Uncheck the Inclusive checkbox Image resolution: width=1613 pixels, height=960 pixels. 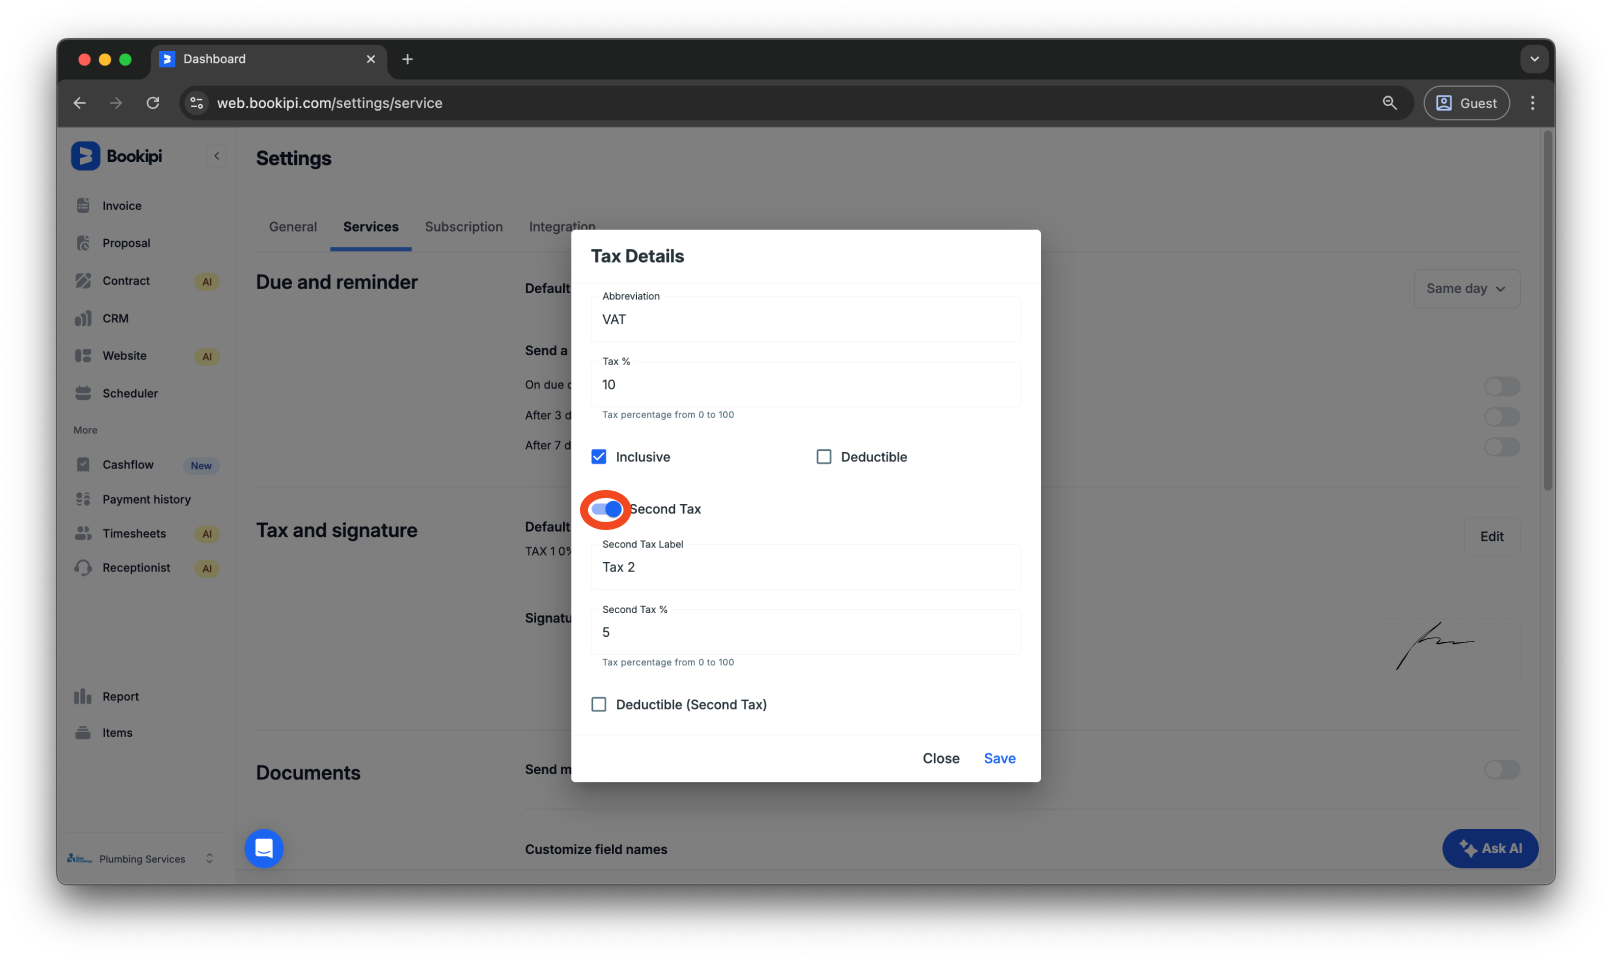tap(599, 457)
